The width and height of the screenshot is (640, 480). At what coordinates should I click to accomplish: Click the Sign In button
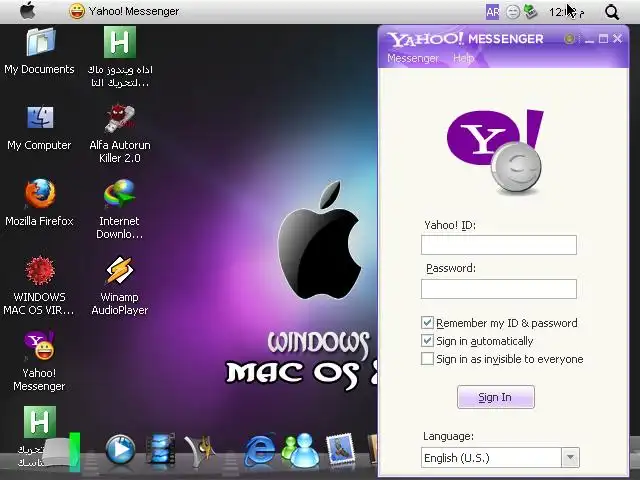[496, 397]
